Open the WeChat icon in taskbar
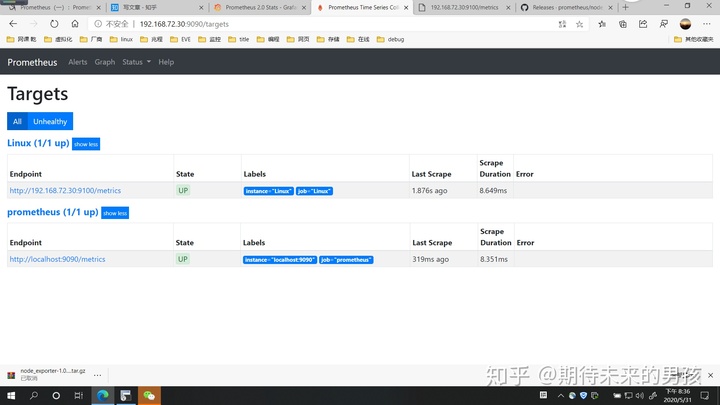 [x=149, y=395]
